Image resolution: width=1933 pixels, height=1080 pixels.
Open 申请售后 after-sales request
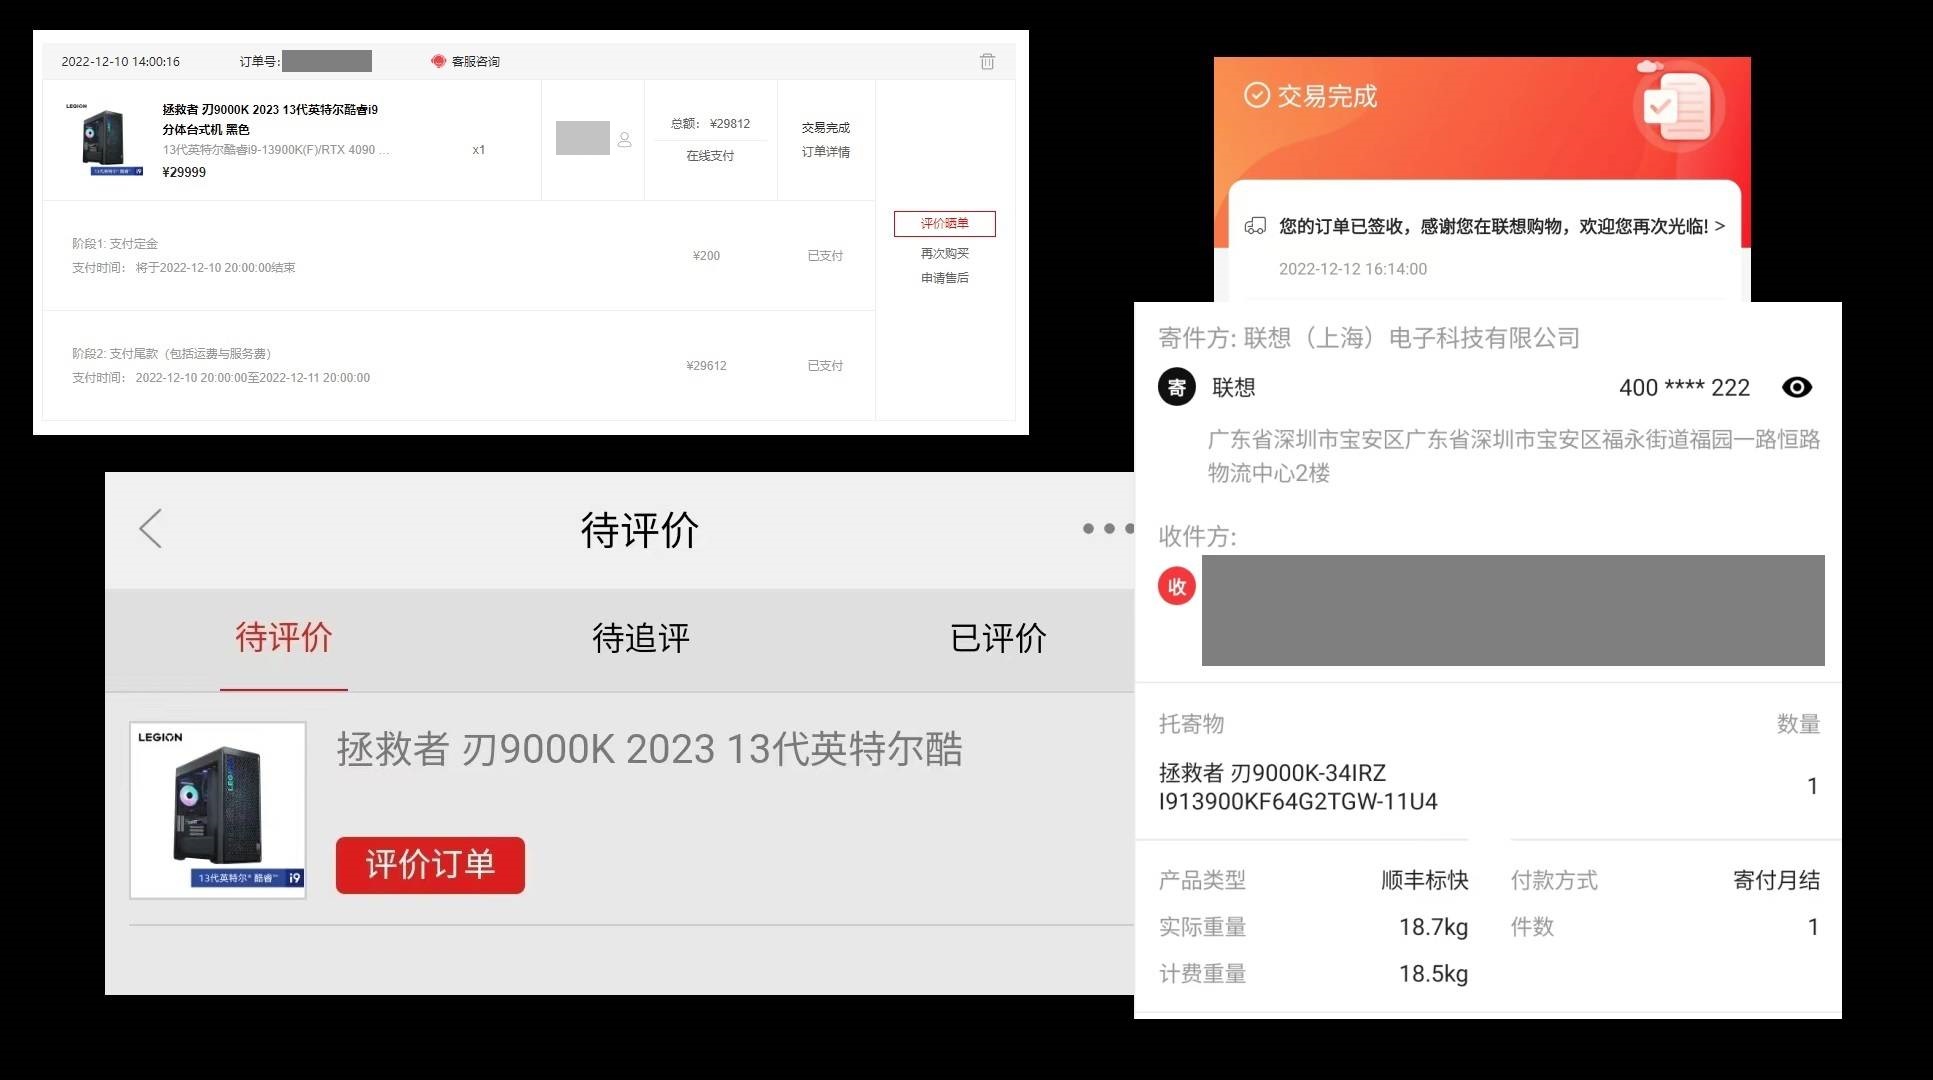[943, 277]
